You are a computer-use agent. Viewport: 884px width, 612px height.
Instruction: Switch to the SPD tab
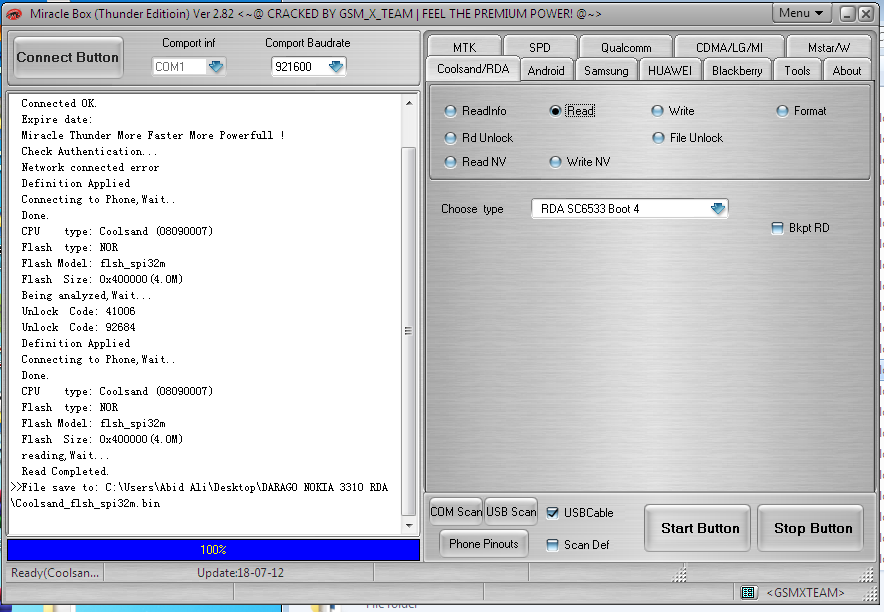540,47
